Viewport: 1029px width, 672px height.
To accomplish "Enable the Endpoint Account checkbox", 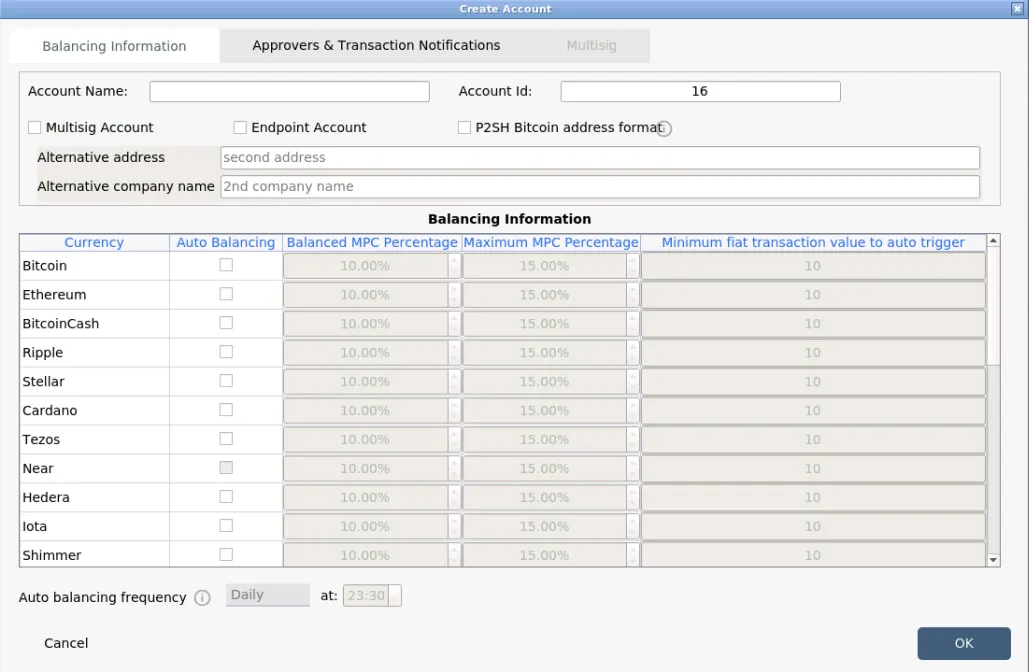I will point(240,127).
